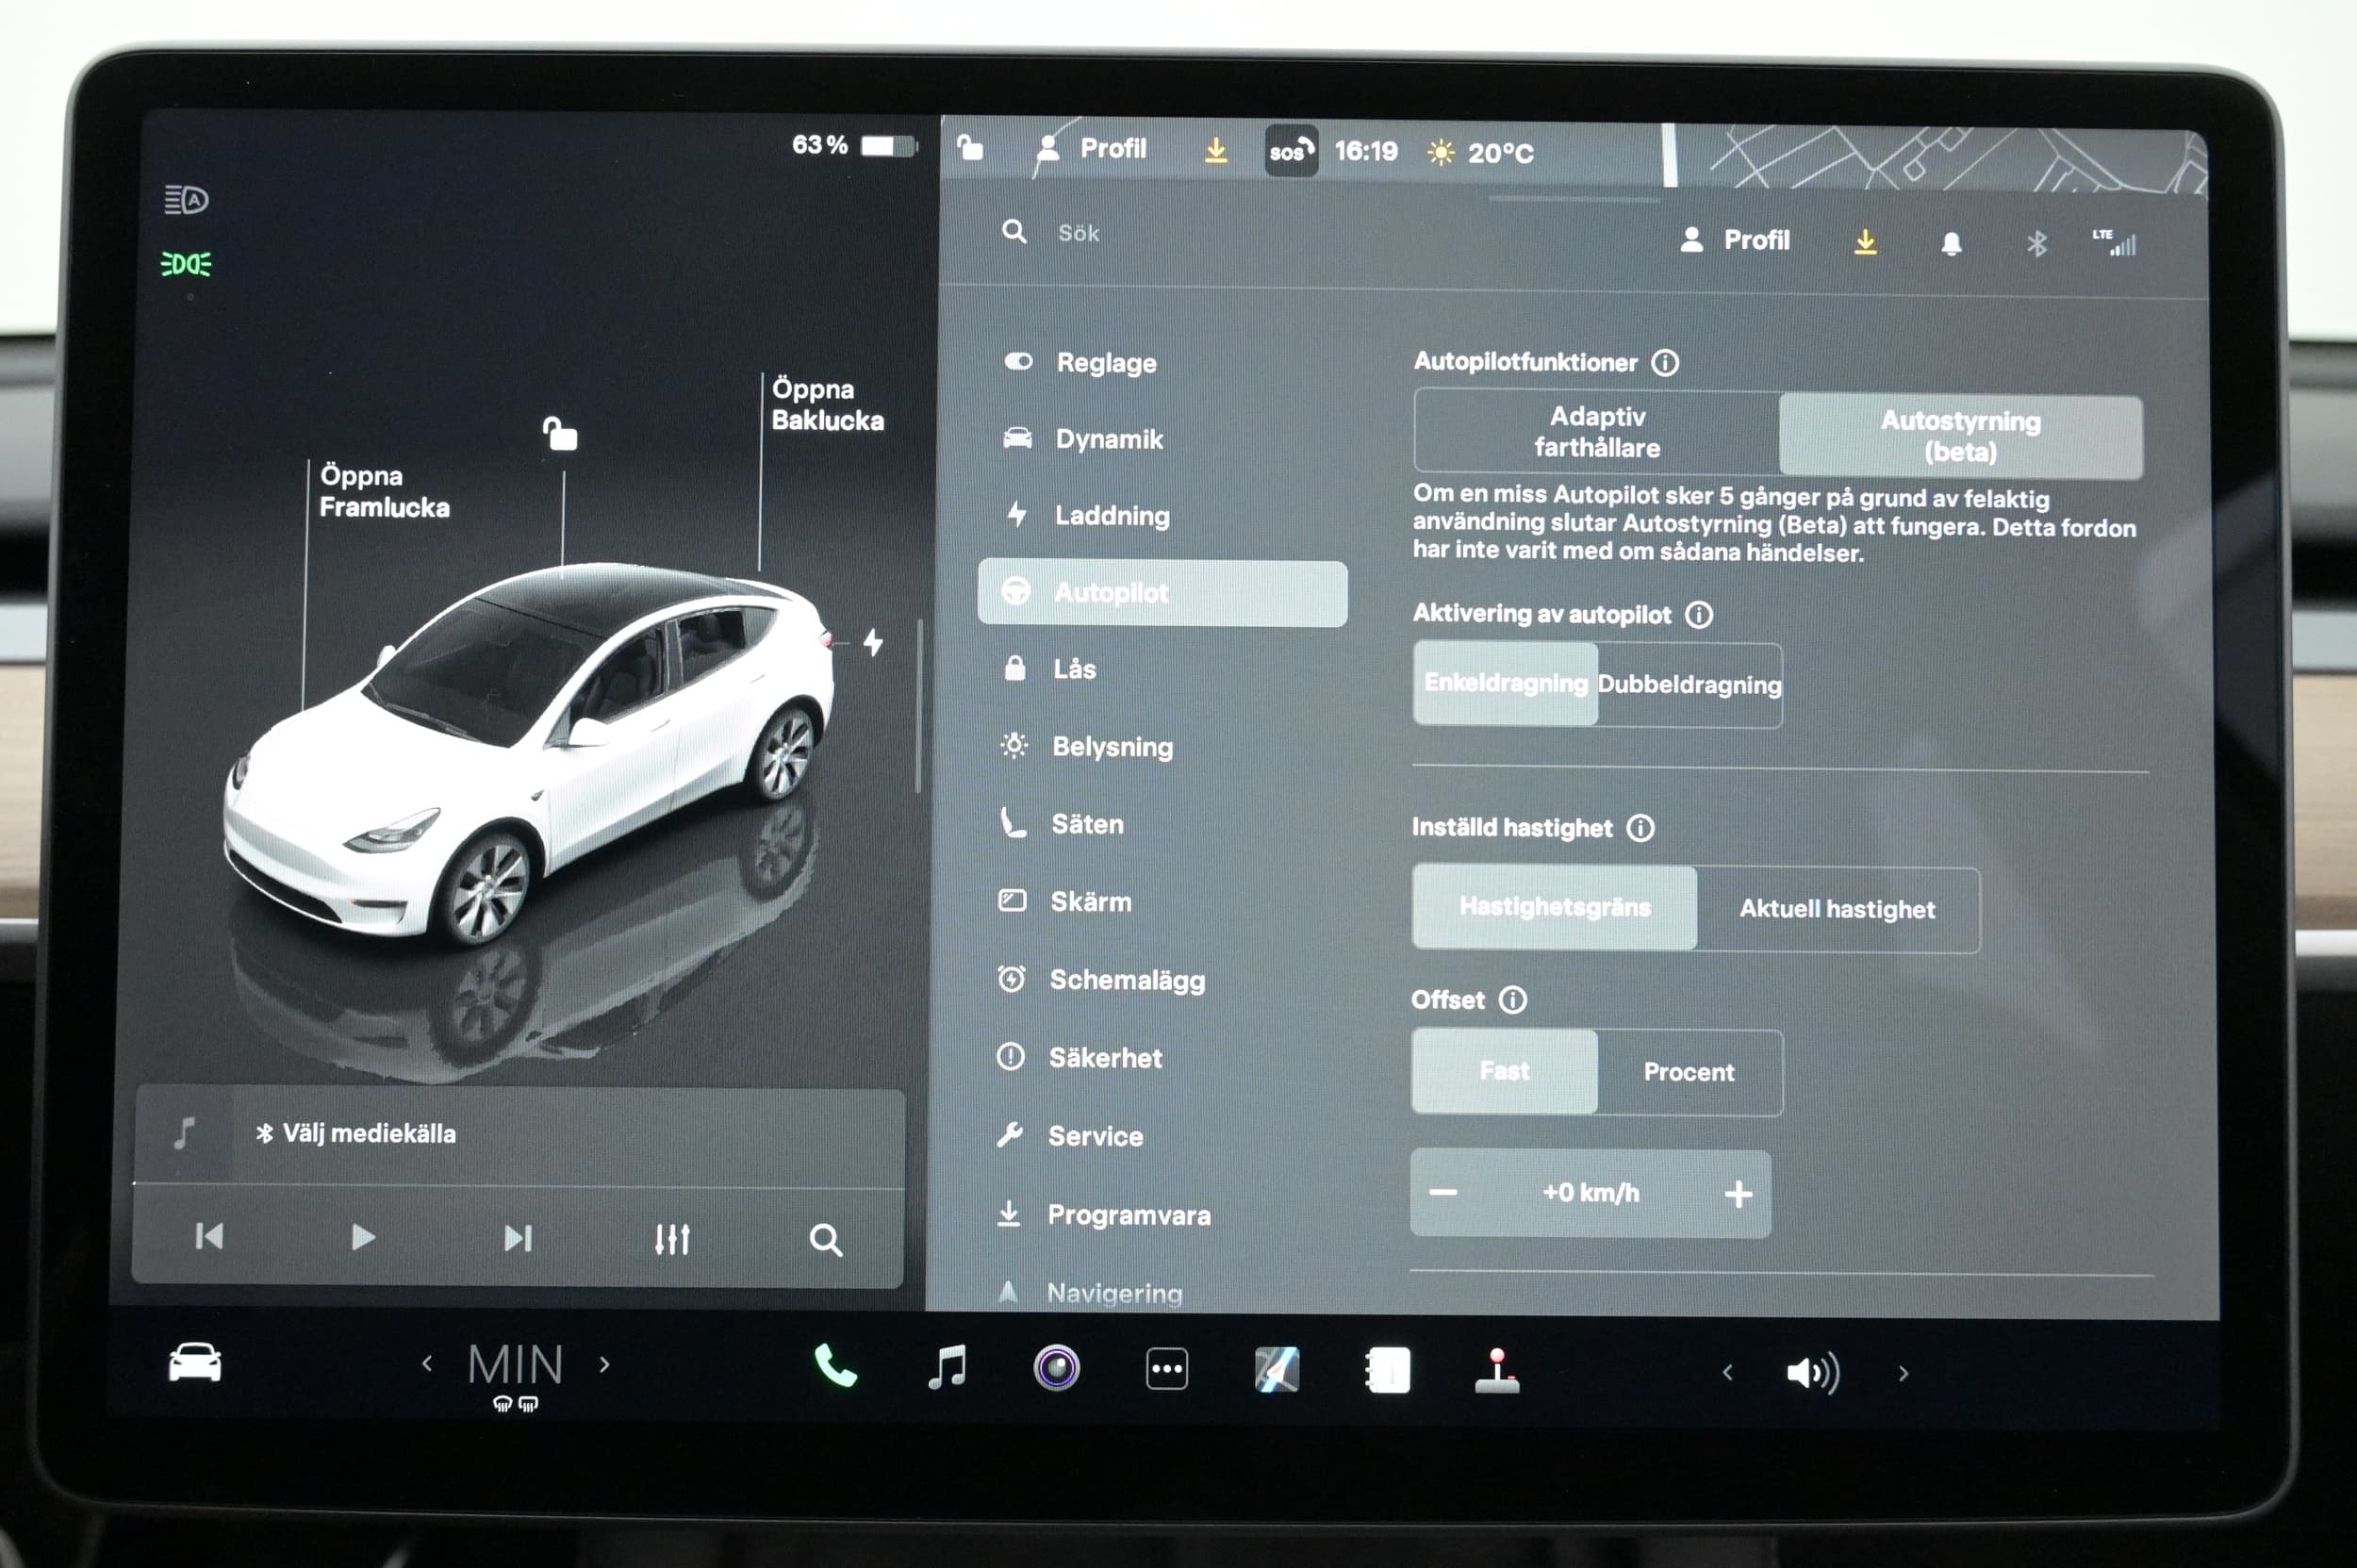
Task: Play media
Action: click(x=363, y=1238)
